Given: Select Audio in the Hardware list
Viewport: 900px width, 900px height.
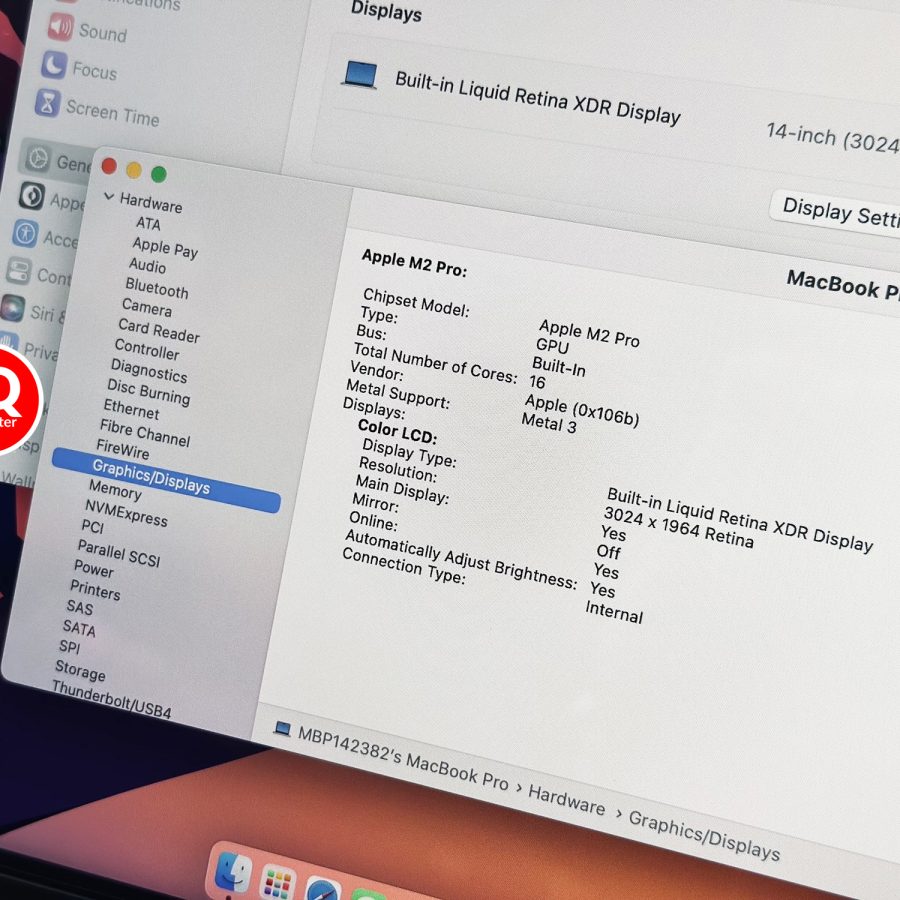Looking at the screenshot, I should coord(147,265).
